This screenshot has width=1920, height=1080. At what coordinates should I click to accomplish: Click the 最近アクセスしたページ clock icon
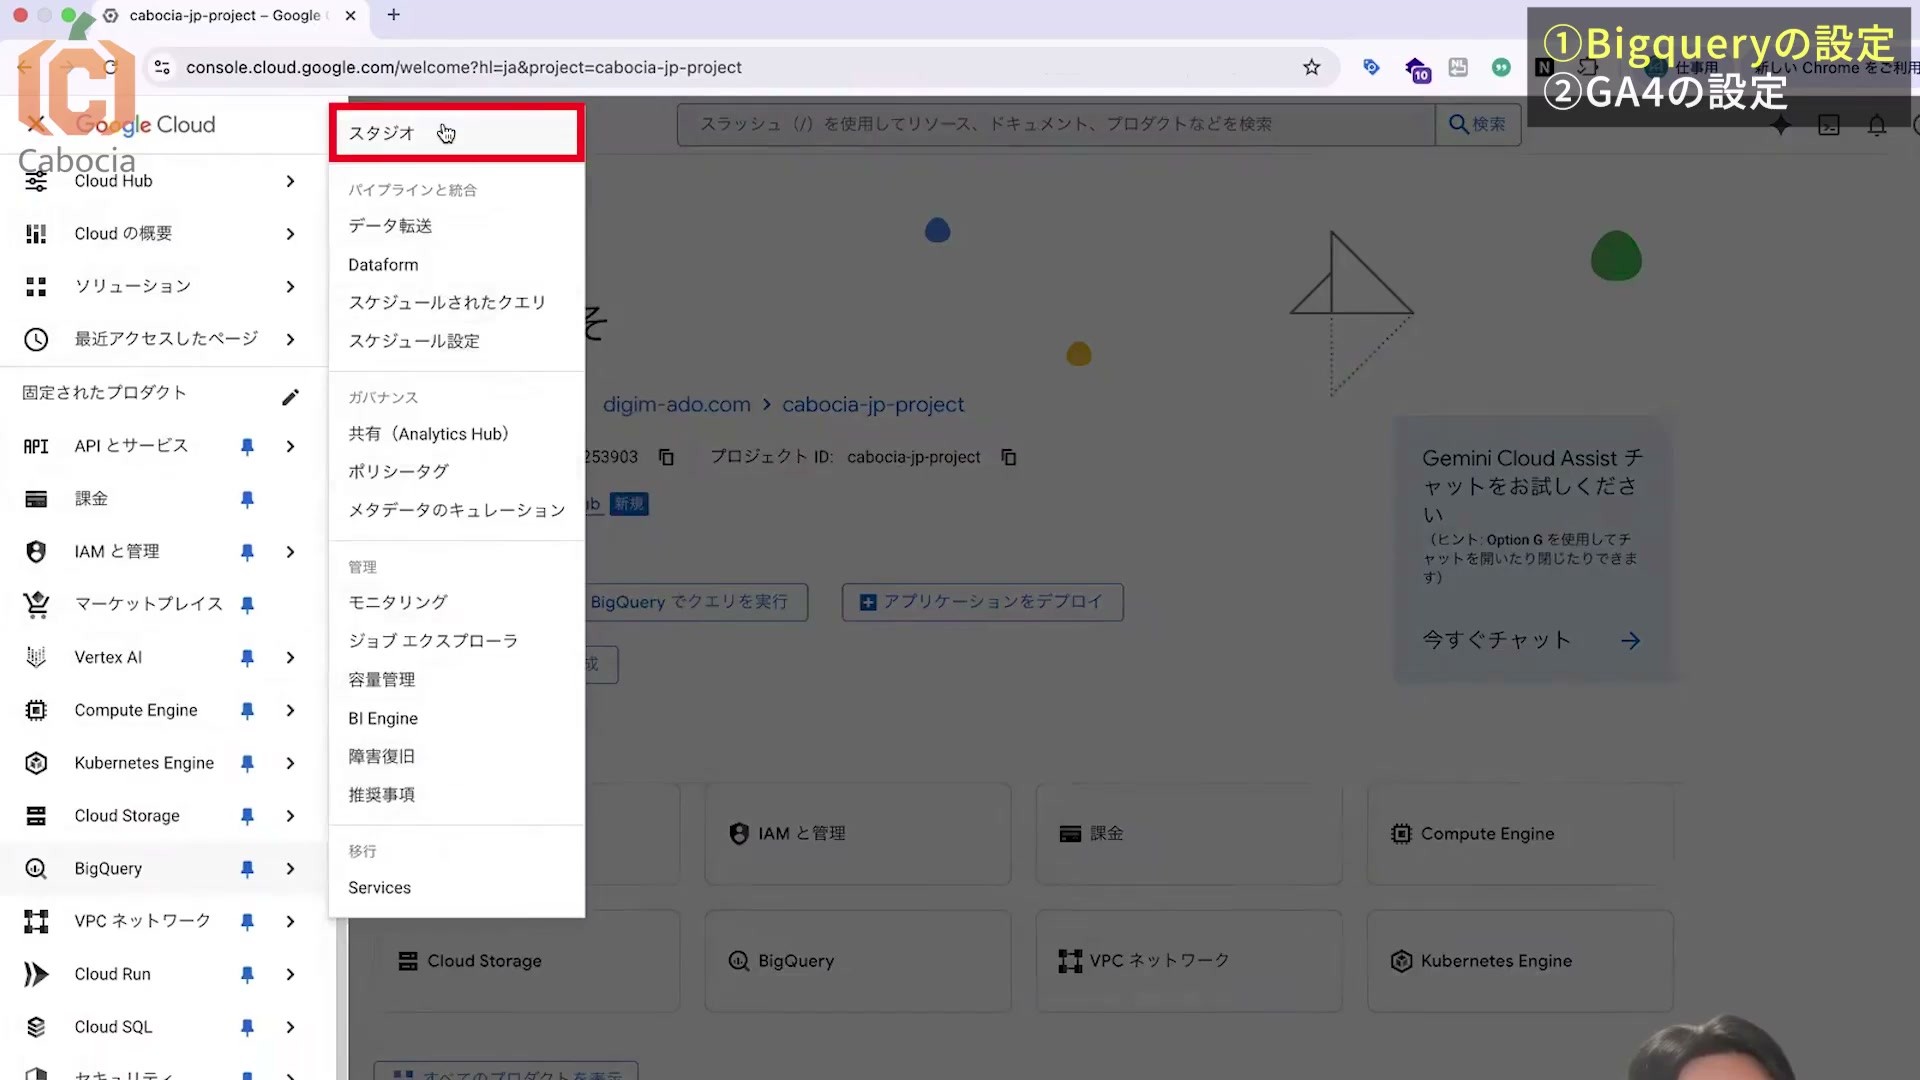coord(36,339)
